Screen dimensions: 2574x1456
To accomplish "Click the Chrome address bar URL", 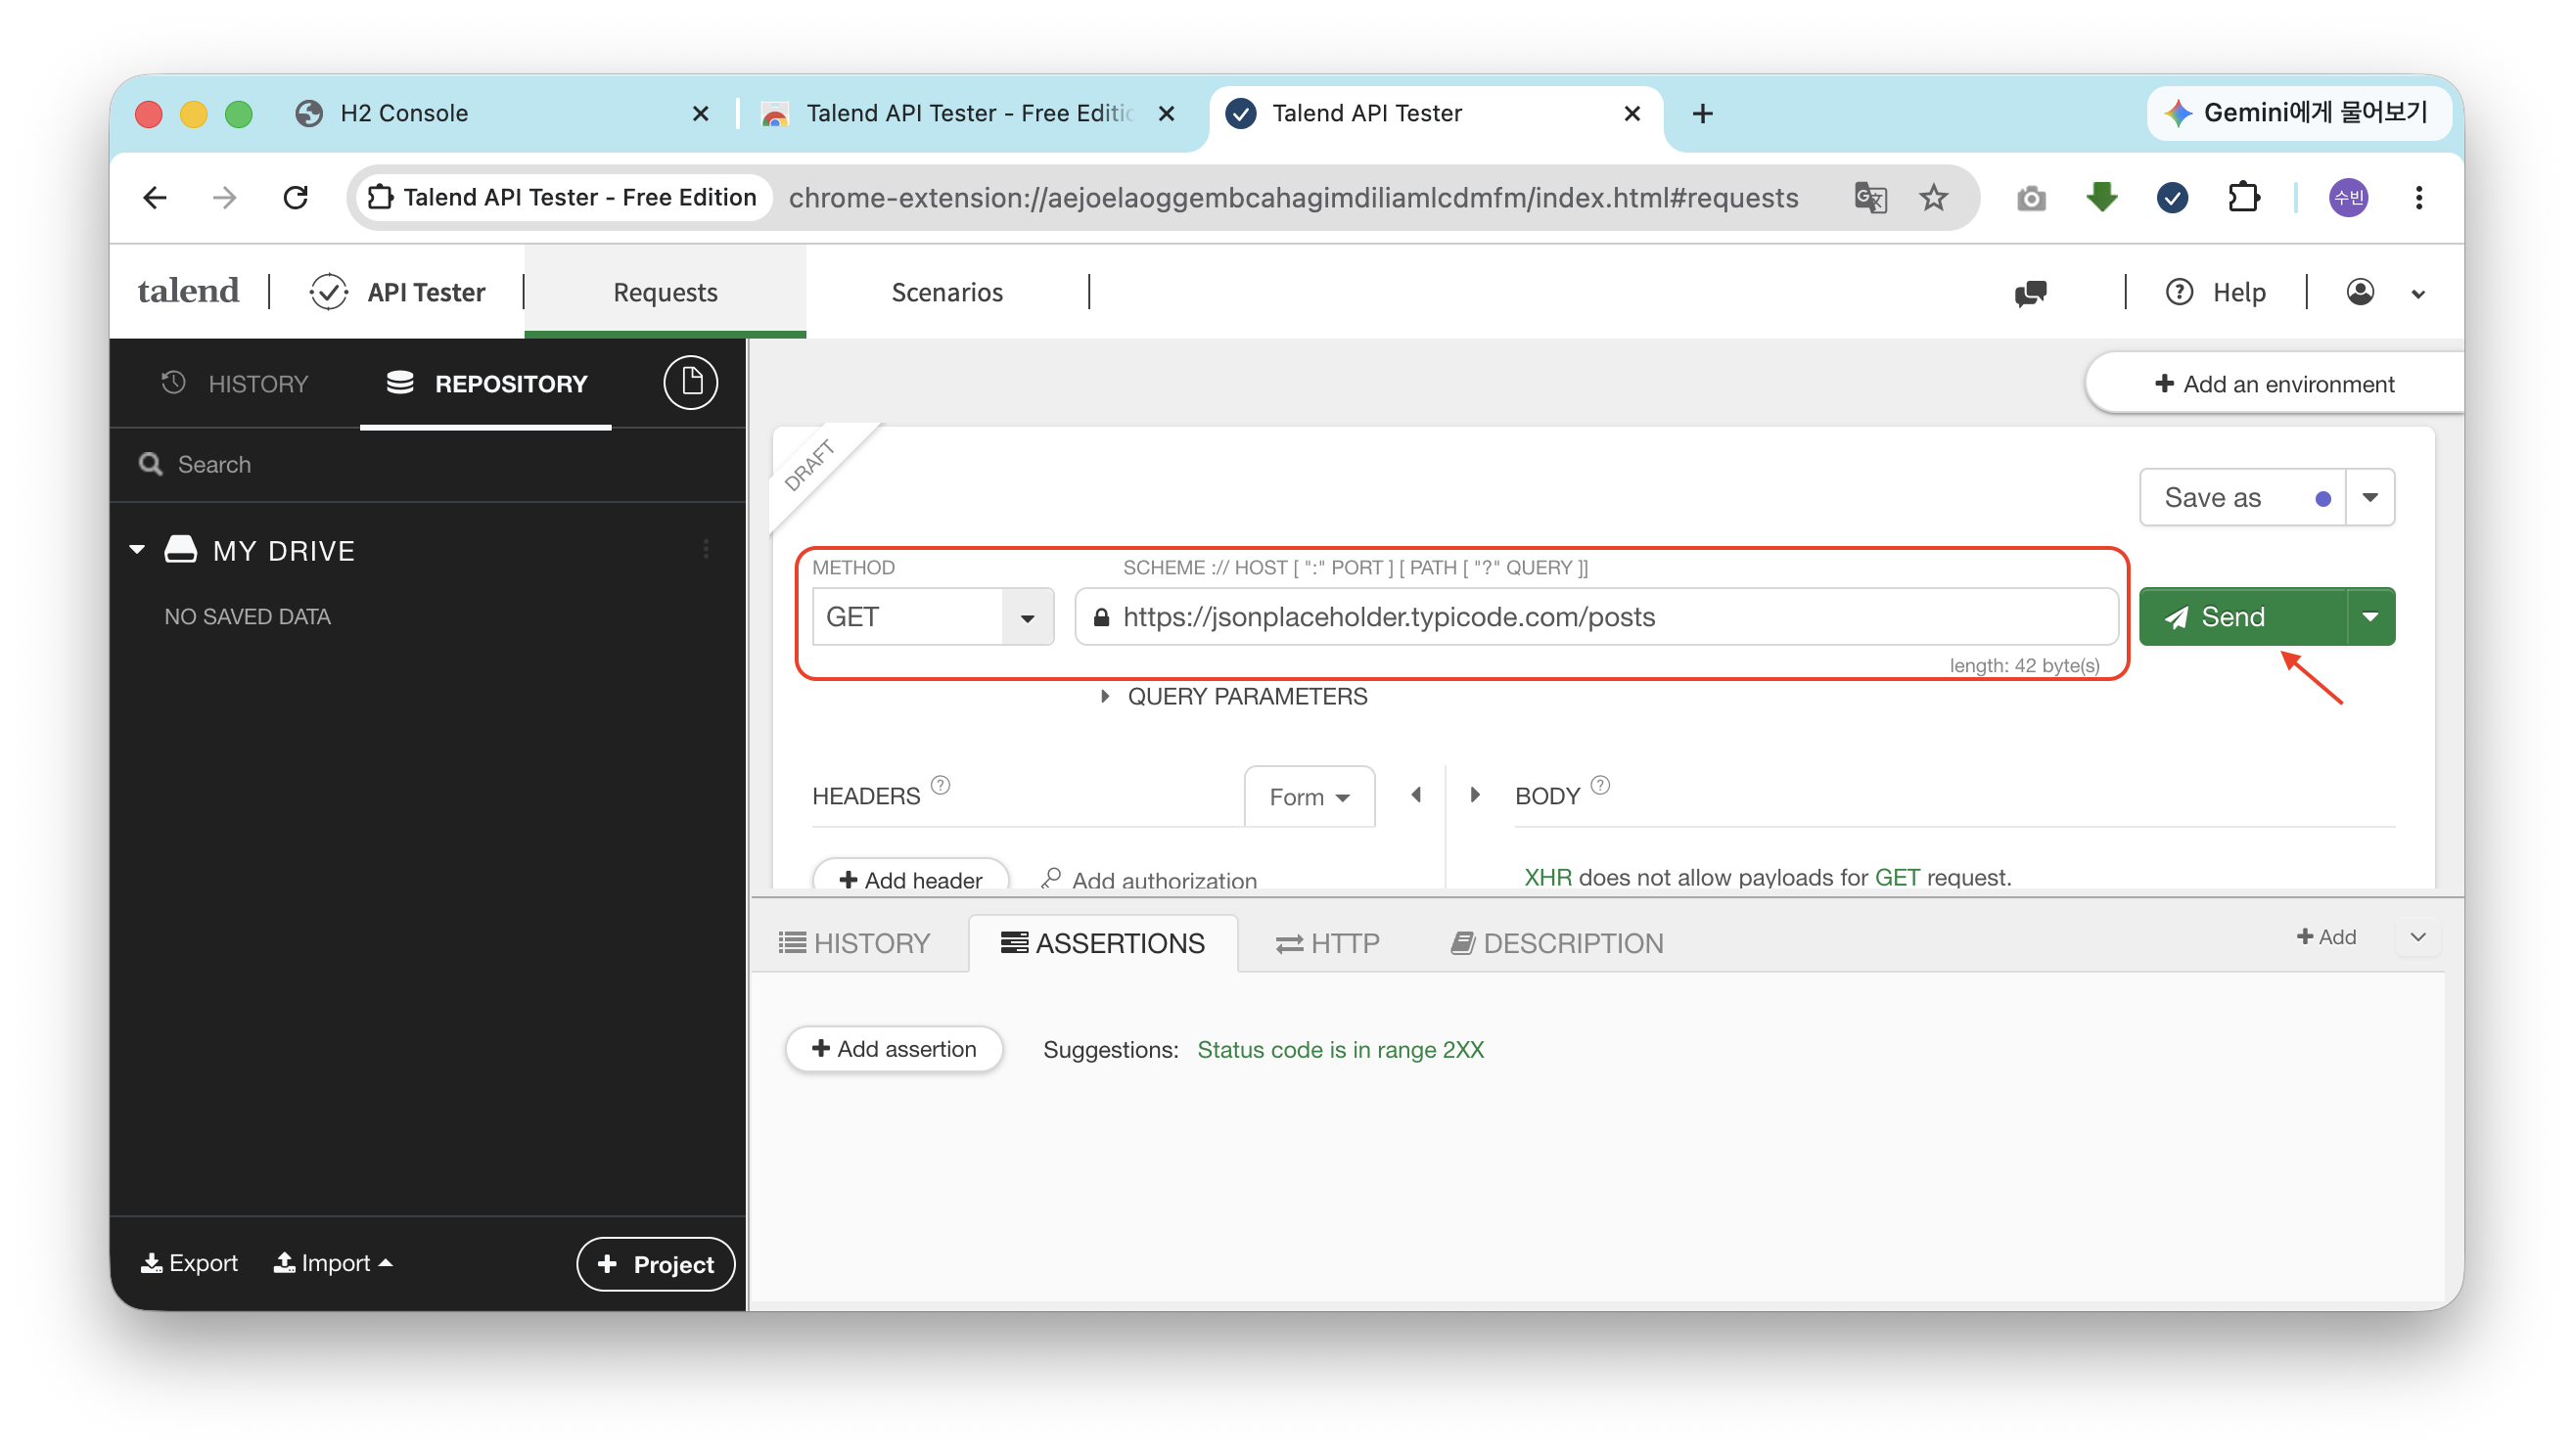I will click(1293, 198).
